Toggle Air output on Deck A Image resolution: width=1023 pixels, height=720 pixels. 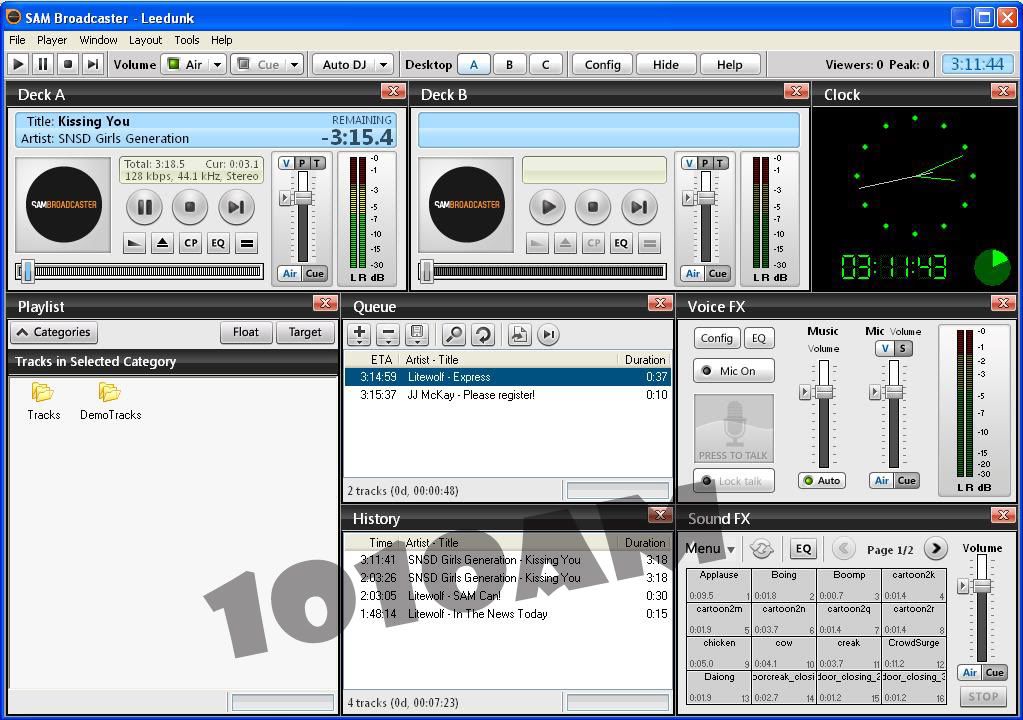tap(290, 273)
